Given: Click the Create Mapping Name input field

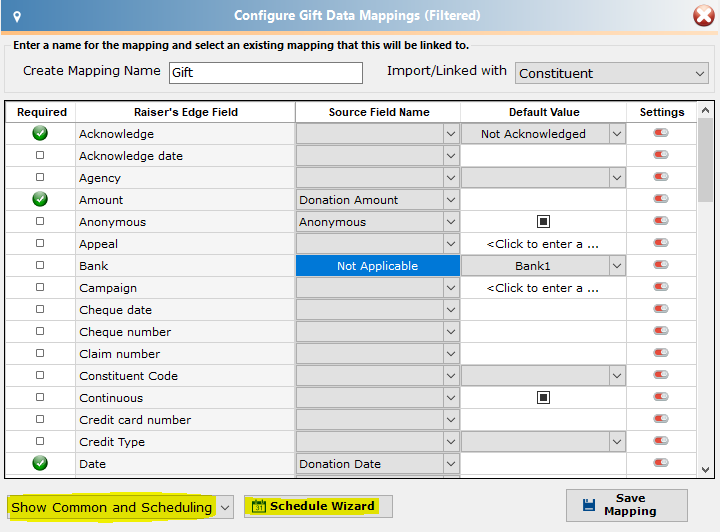Looking at the screenshot, I should tap(266, 73).
